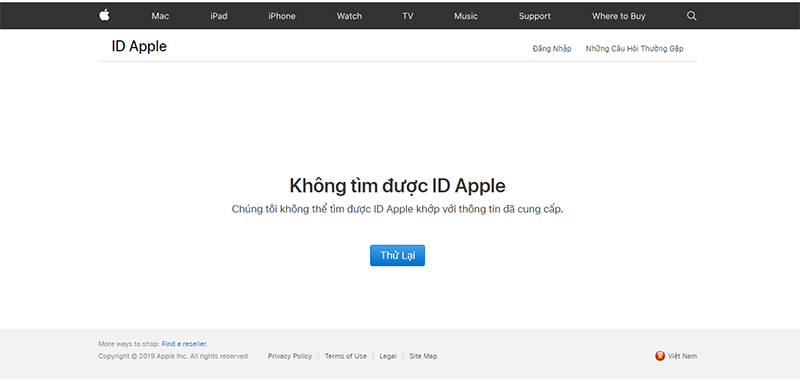This screenshot has width=800, height=381.
Task: Select Music in the top navigation
Action: tap(466, 16)
